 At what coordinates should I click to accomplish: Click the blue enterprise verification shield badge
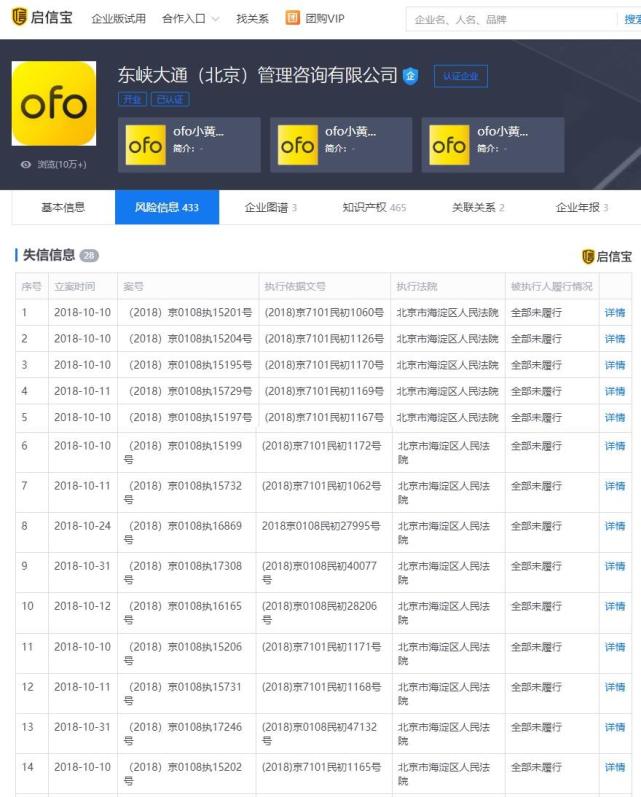[410, 76]
